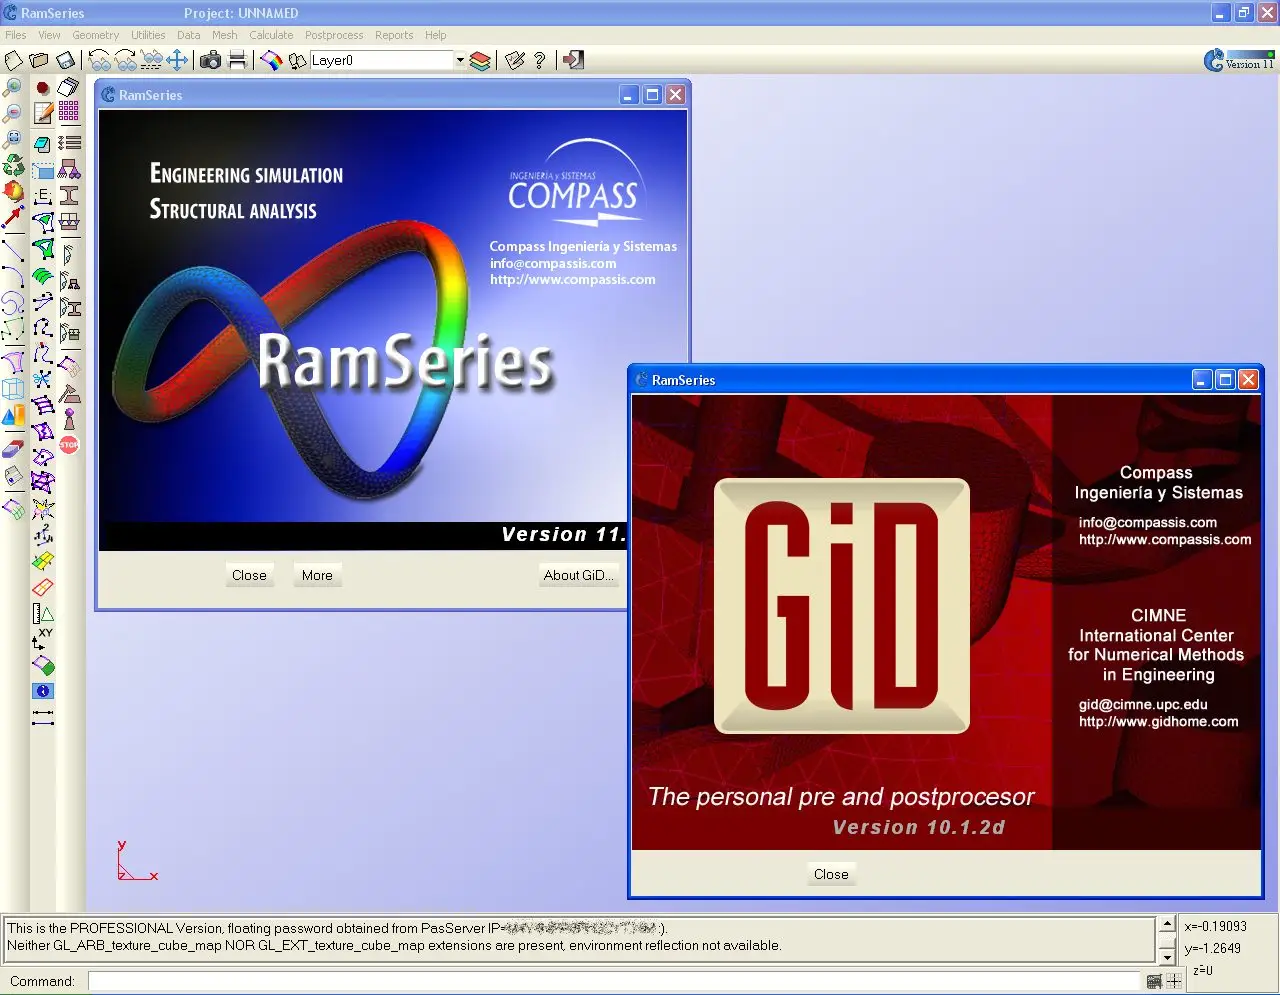Click the exit door toolbar icon
The height and width of the screenshot is (995, 1280).
tap(573, 60)
